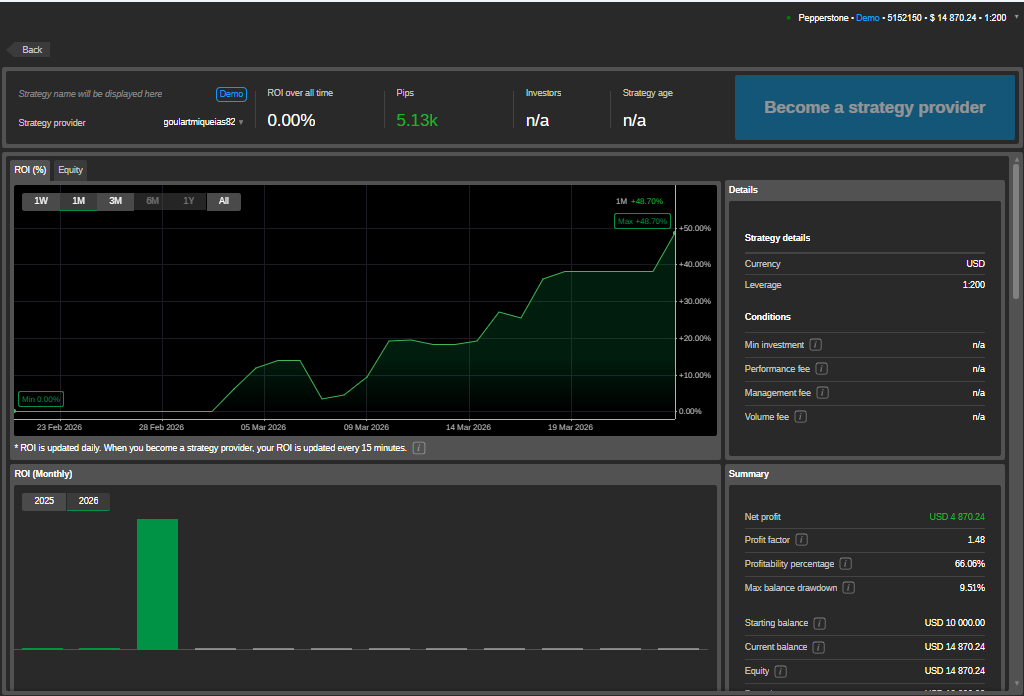Show 2025 monthly ROI
Screen dimensions: 1024x696
[45, 501]
